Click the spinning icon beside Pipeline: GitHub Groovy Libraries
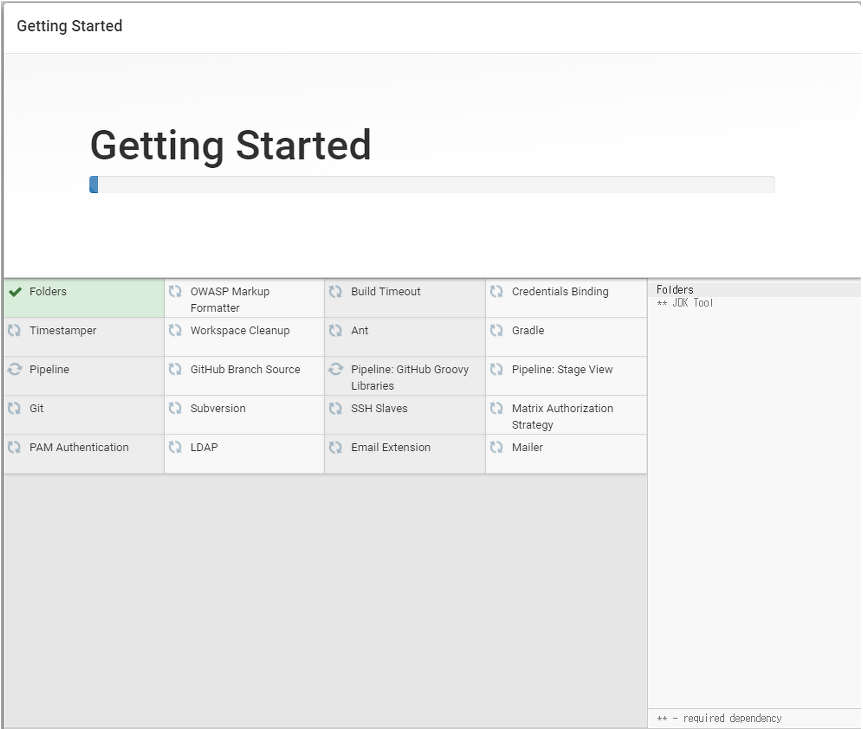 tap(336, 369)
